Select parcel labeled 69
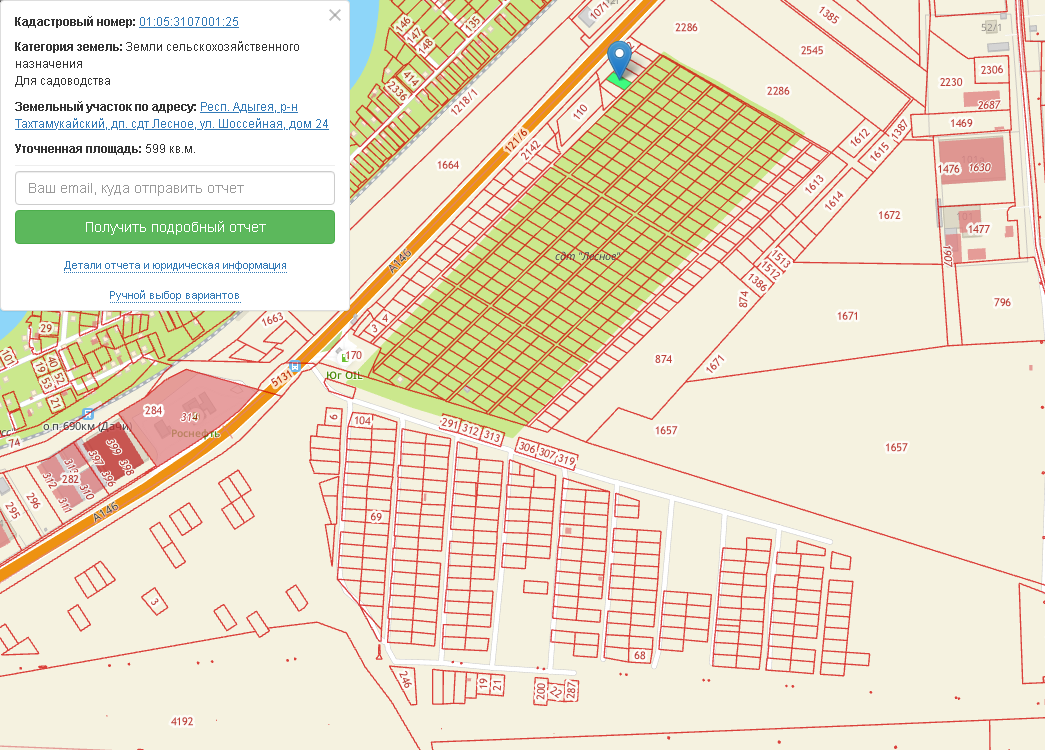This screenshot has height=750, width=1045. (x=376, y=517)
